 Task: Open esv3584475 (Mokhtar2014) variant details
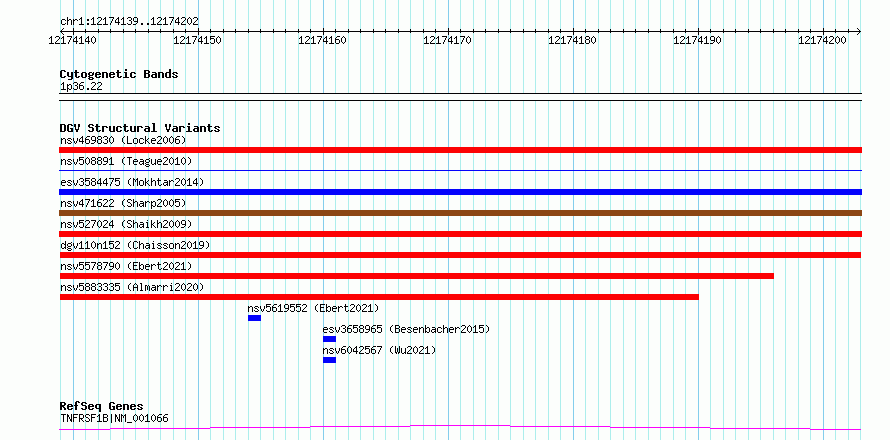(x=132, y=182)
